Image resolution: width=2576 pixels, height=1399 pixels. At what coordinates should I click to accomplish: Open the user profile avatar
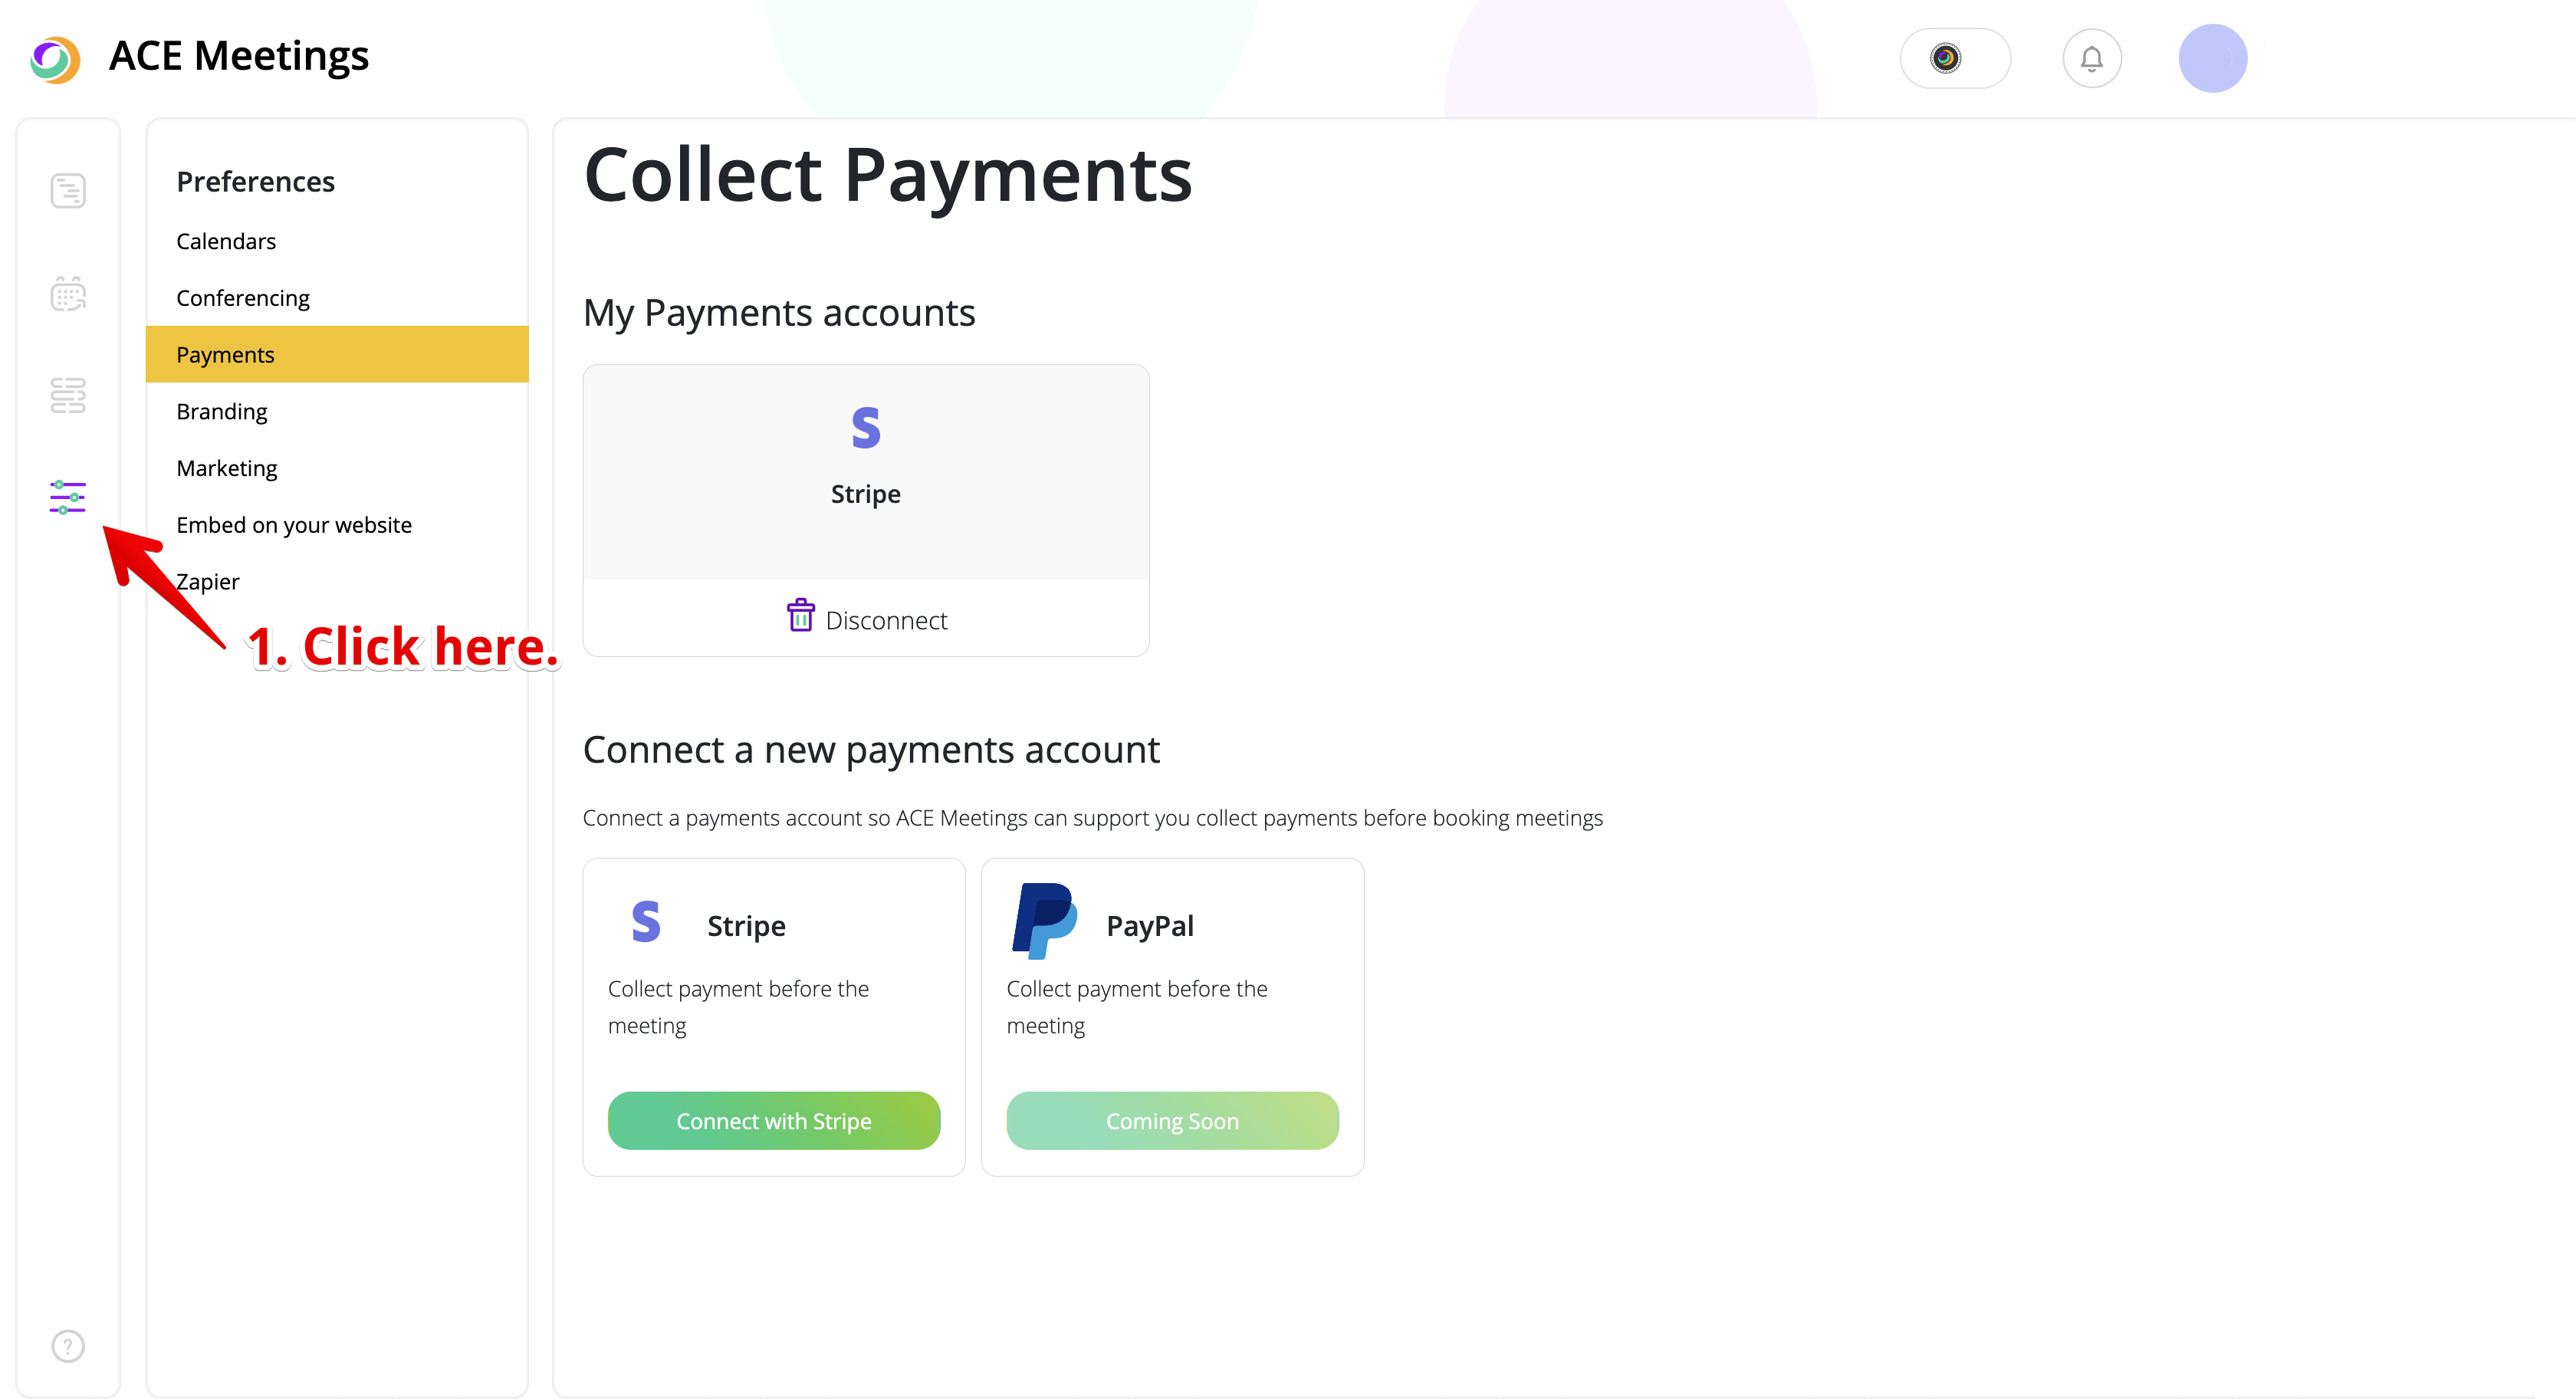2212,59
